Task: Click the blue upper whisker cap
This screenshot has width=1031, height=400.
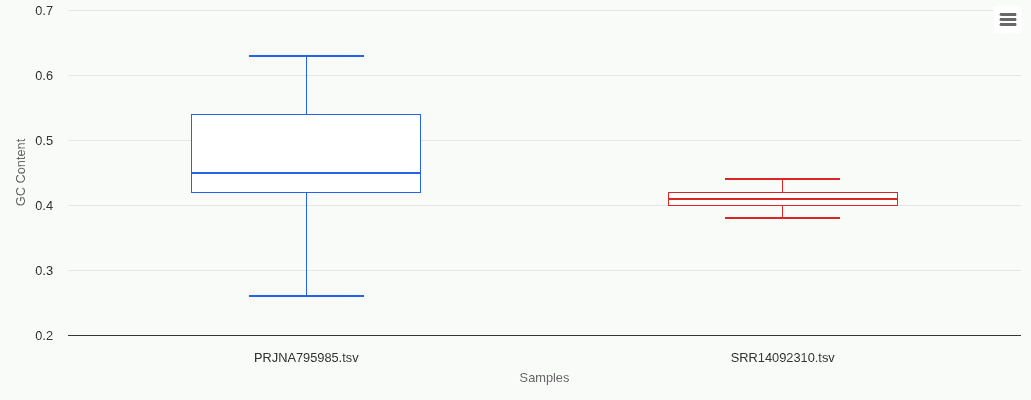Action: tap(306, 56)
